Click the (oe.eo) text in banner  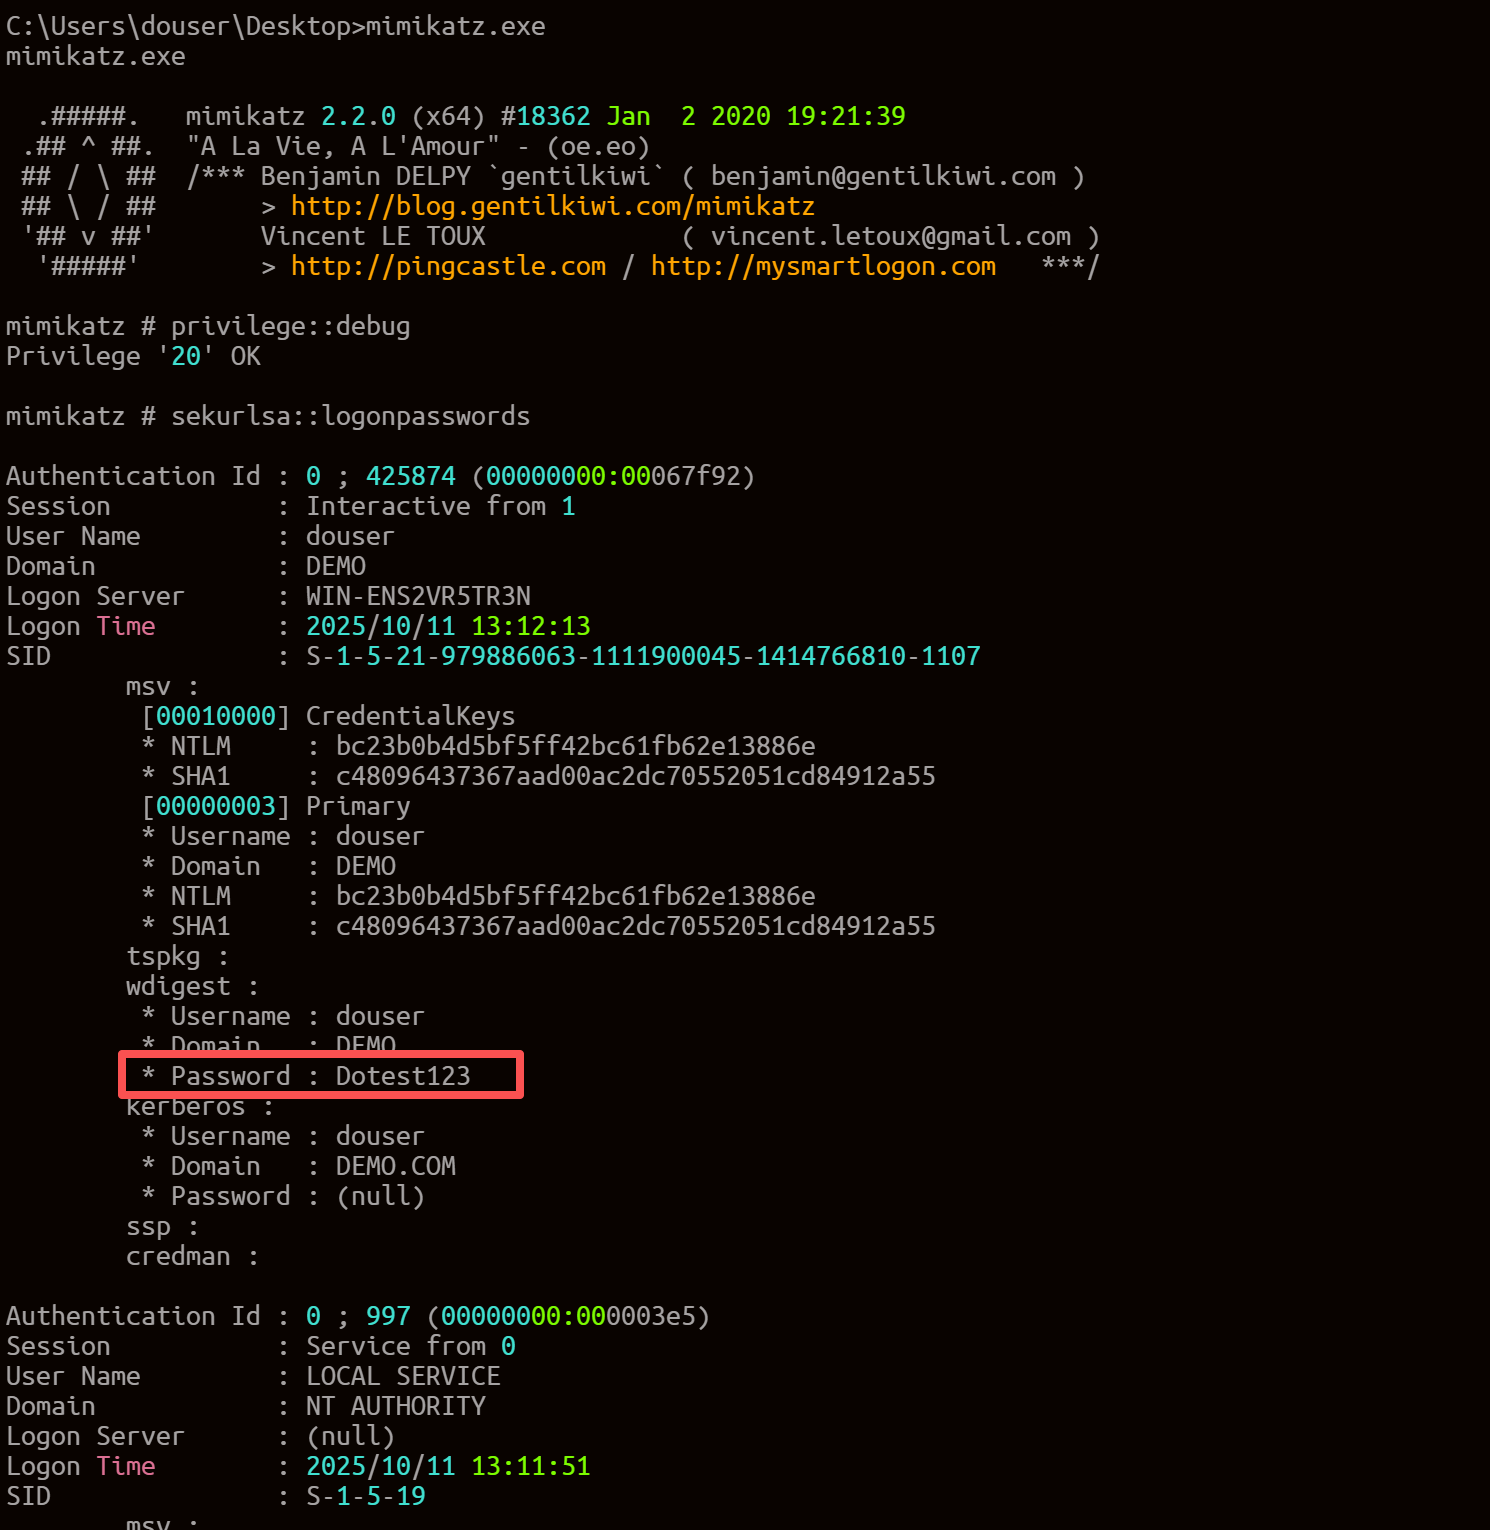click(598, 147)
